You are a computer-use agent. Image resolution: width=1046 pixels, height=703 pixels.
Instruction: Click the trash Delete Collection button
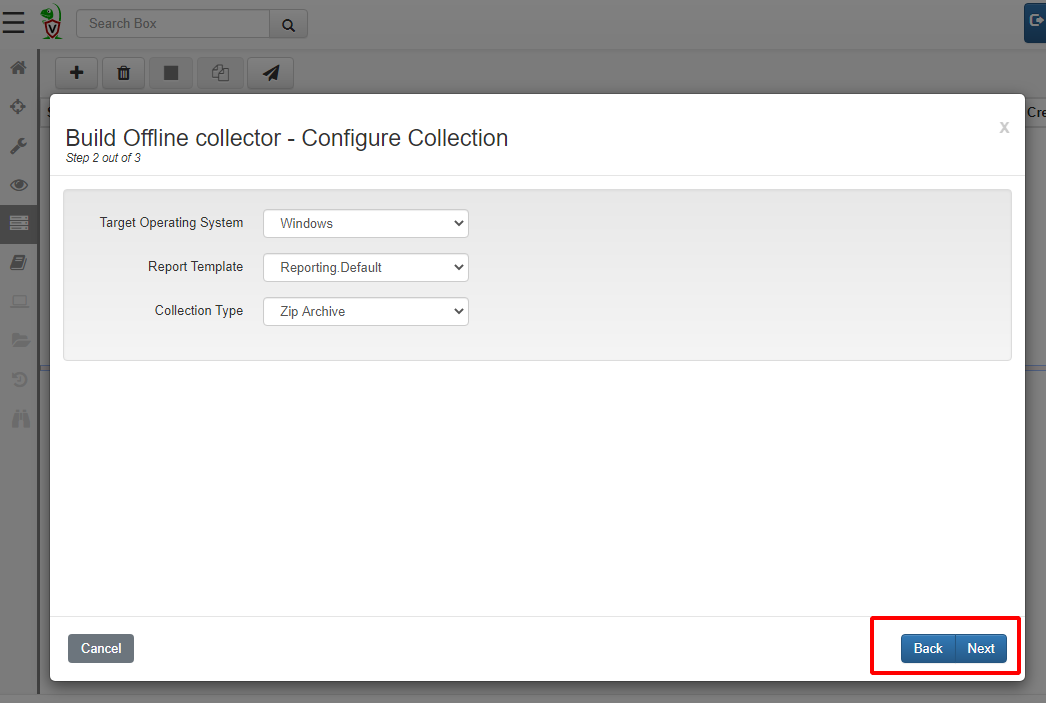[x=123, y=73]
